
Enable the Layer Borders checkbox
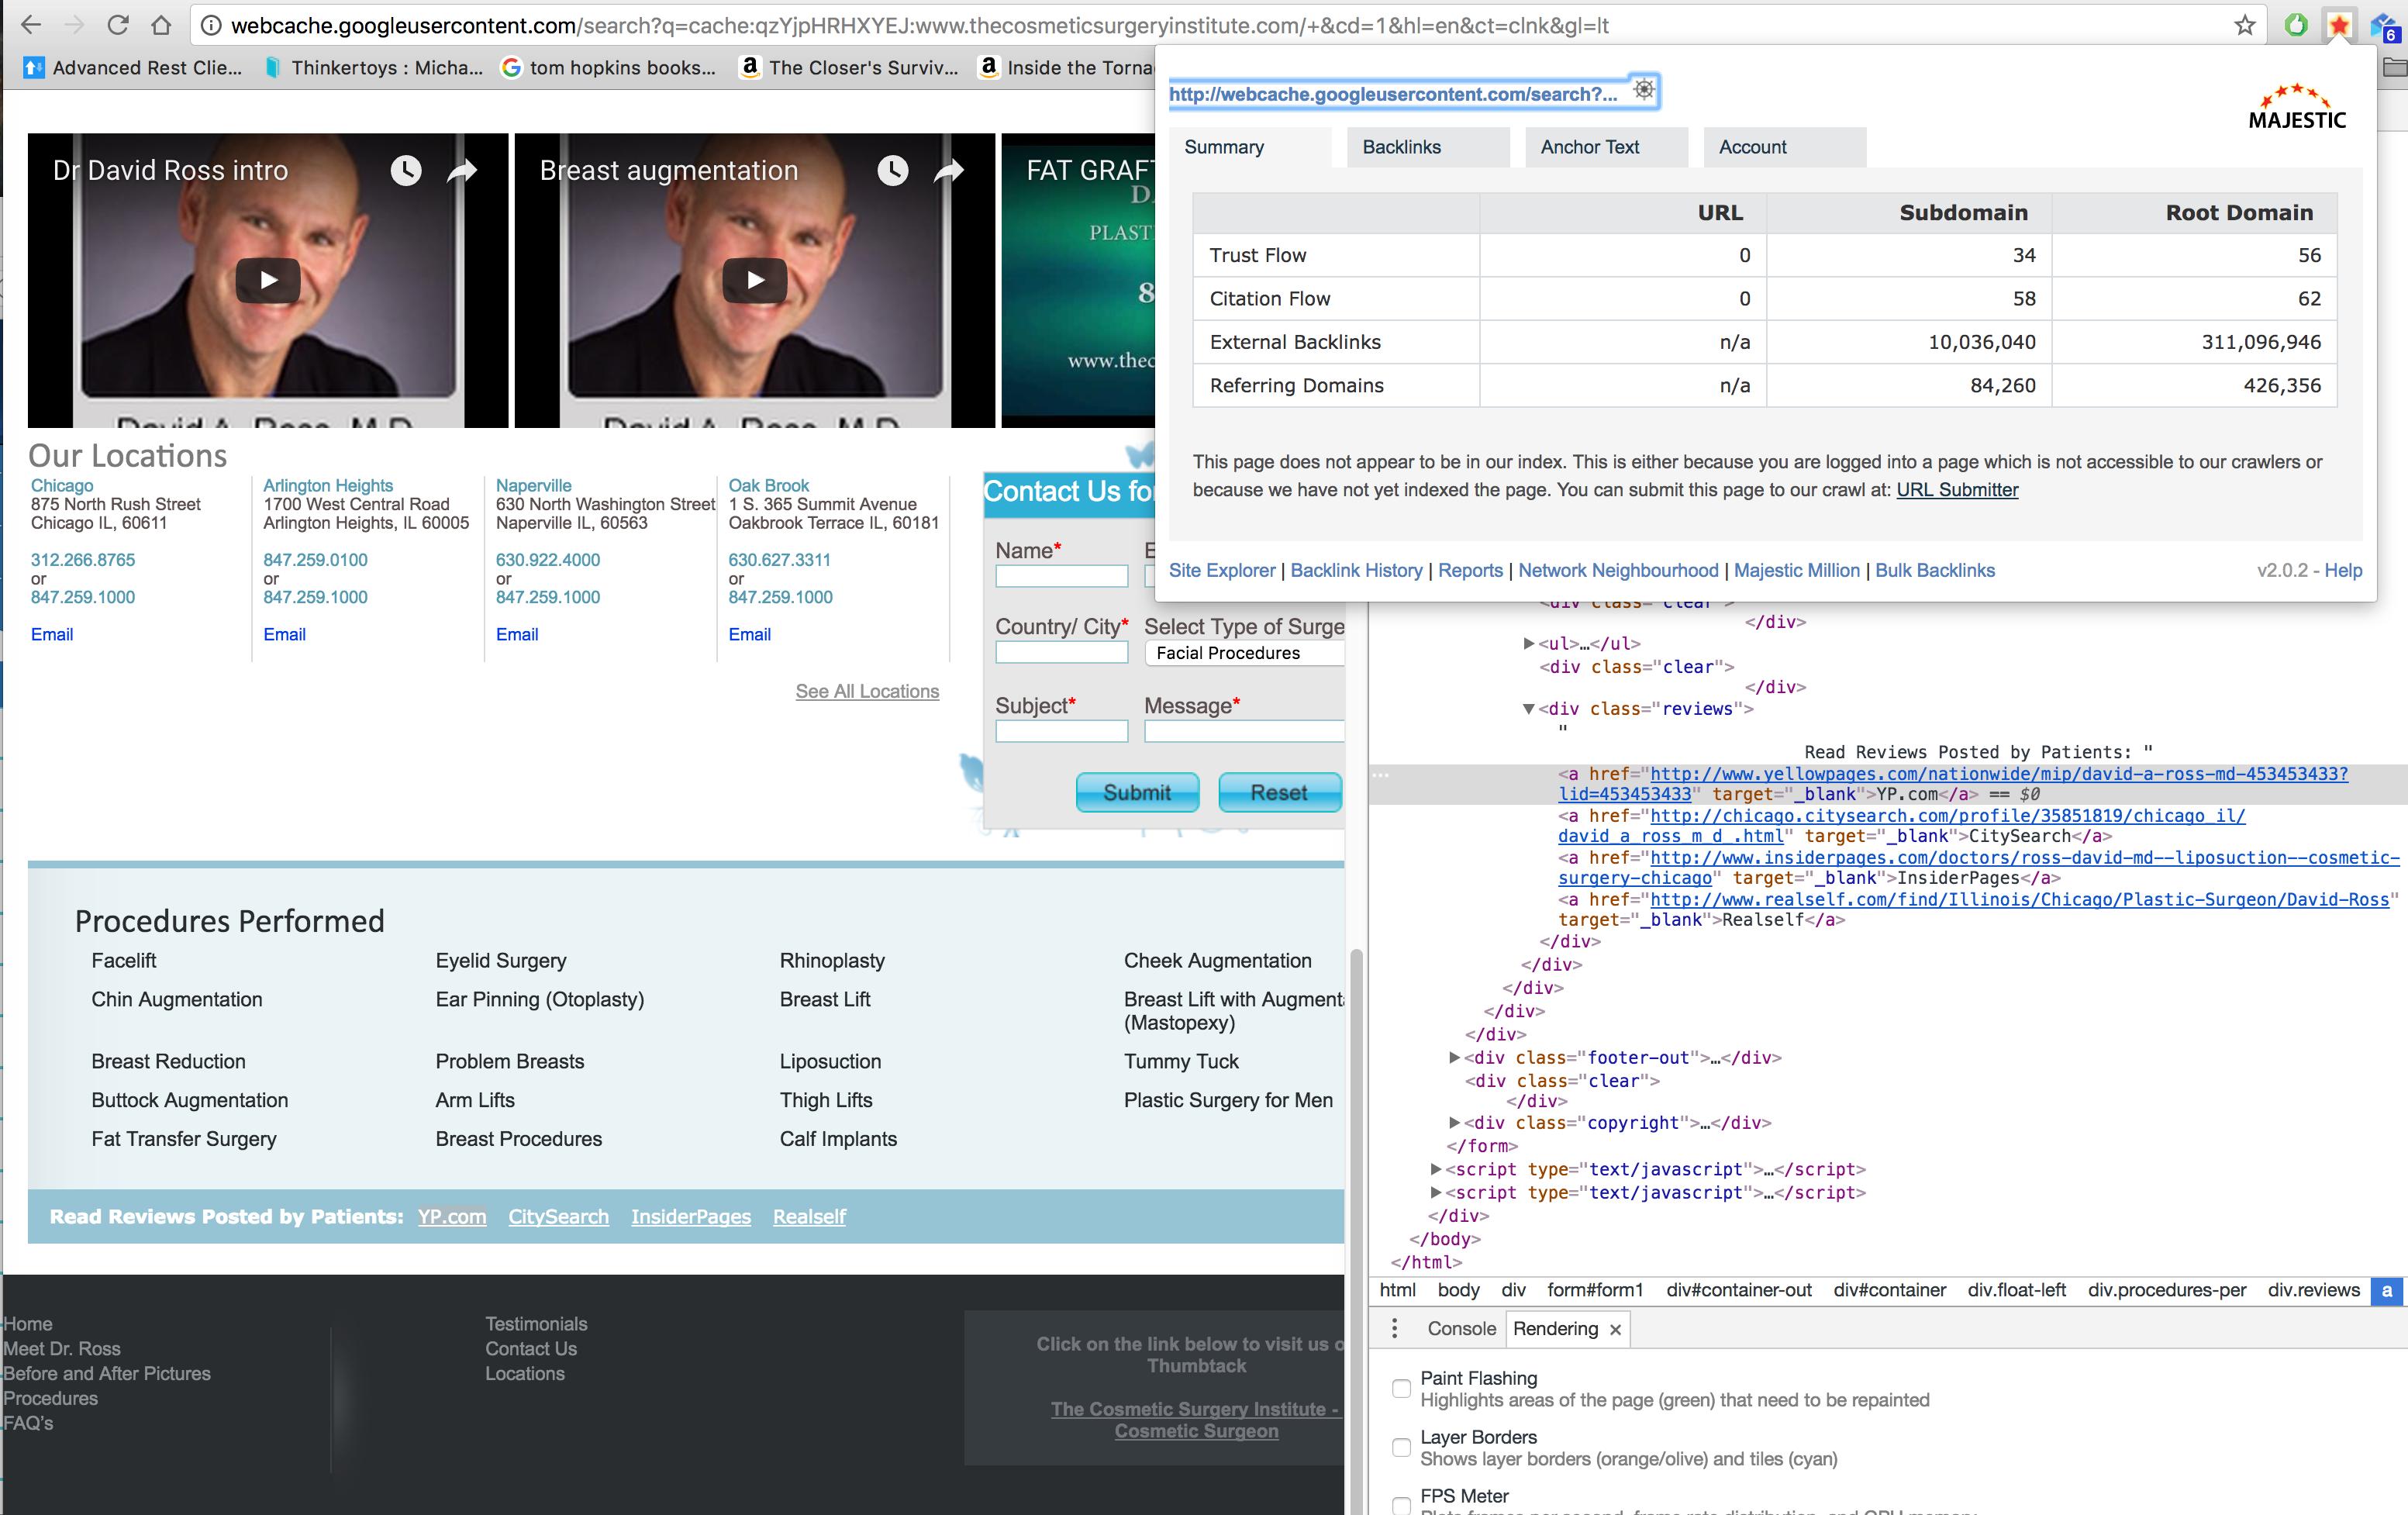[x=1402, y=1447]
